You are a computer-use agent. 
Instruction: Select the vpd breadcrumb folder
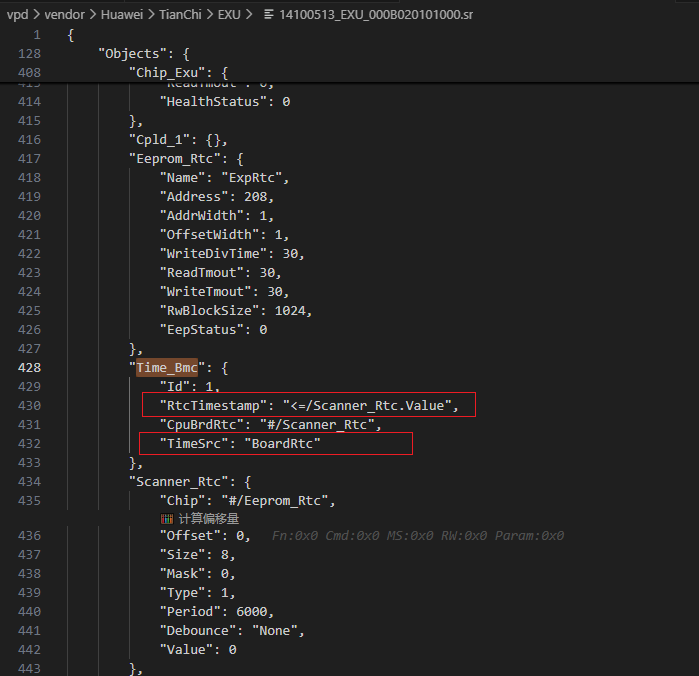pos(17,14)
